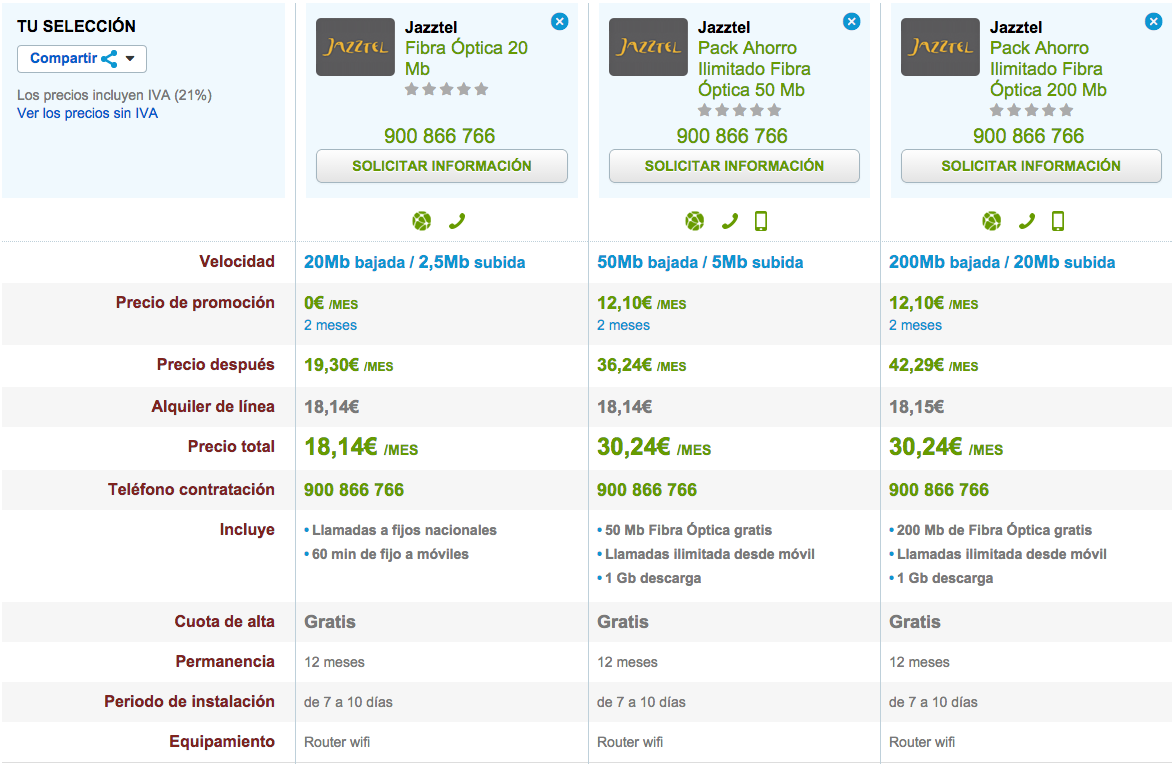Click the TU SELECCIÓN heading

(x=76, y=26)
